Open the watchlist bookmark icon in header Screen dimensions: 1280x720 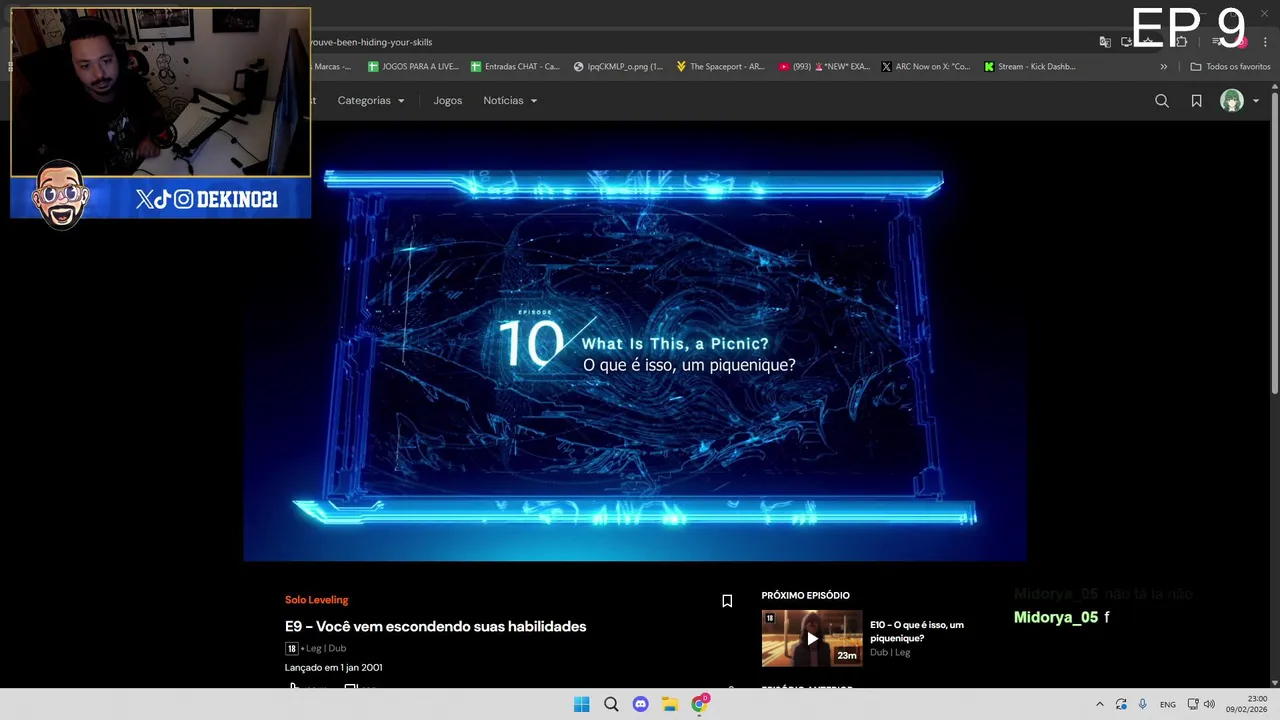pyautogui.click(x=1196, y=101)
